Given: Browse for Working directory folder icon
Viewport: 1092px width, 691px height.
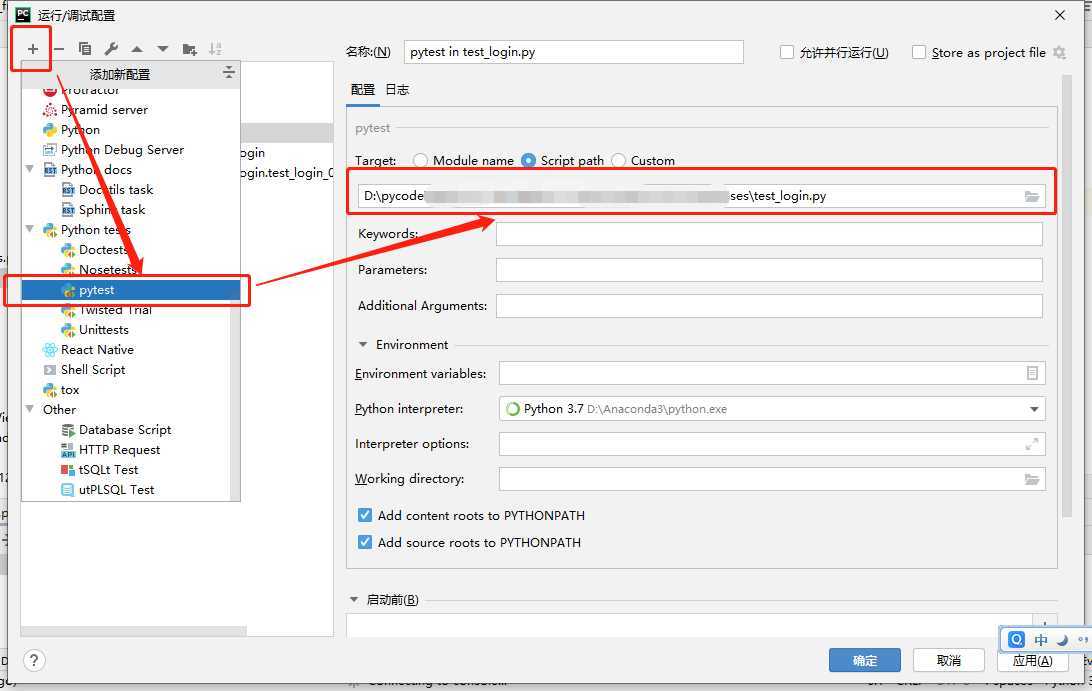Looking at the screenshot, I should point(1031,479).
